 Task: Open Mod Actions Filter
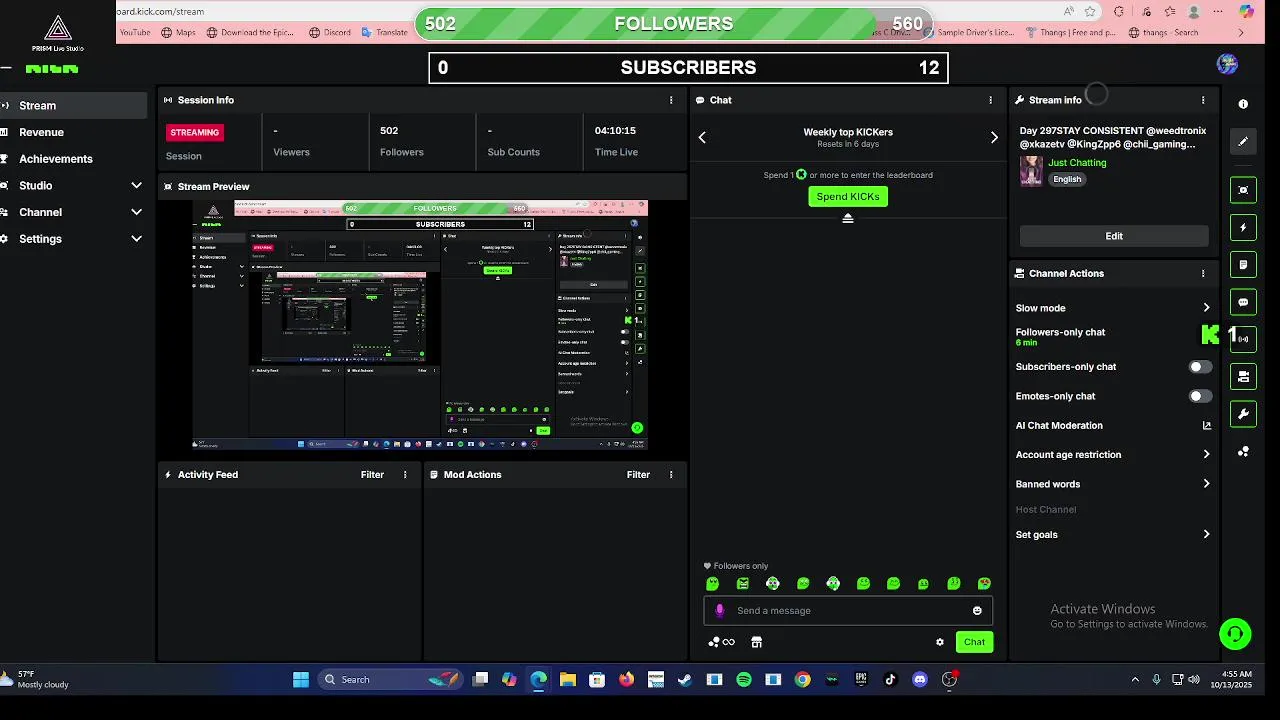[x=638, y=475]
